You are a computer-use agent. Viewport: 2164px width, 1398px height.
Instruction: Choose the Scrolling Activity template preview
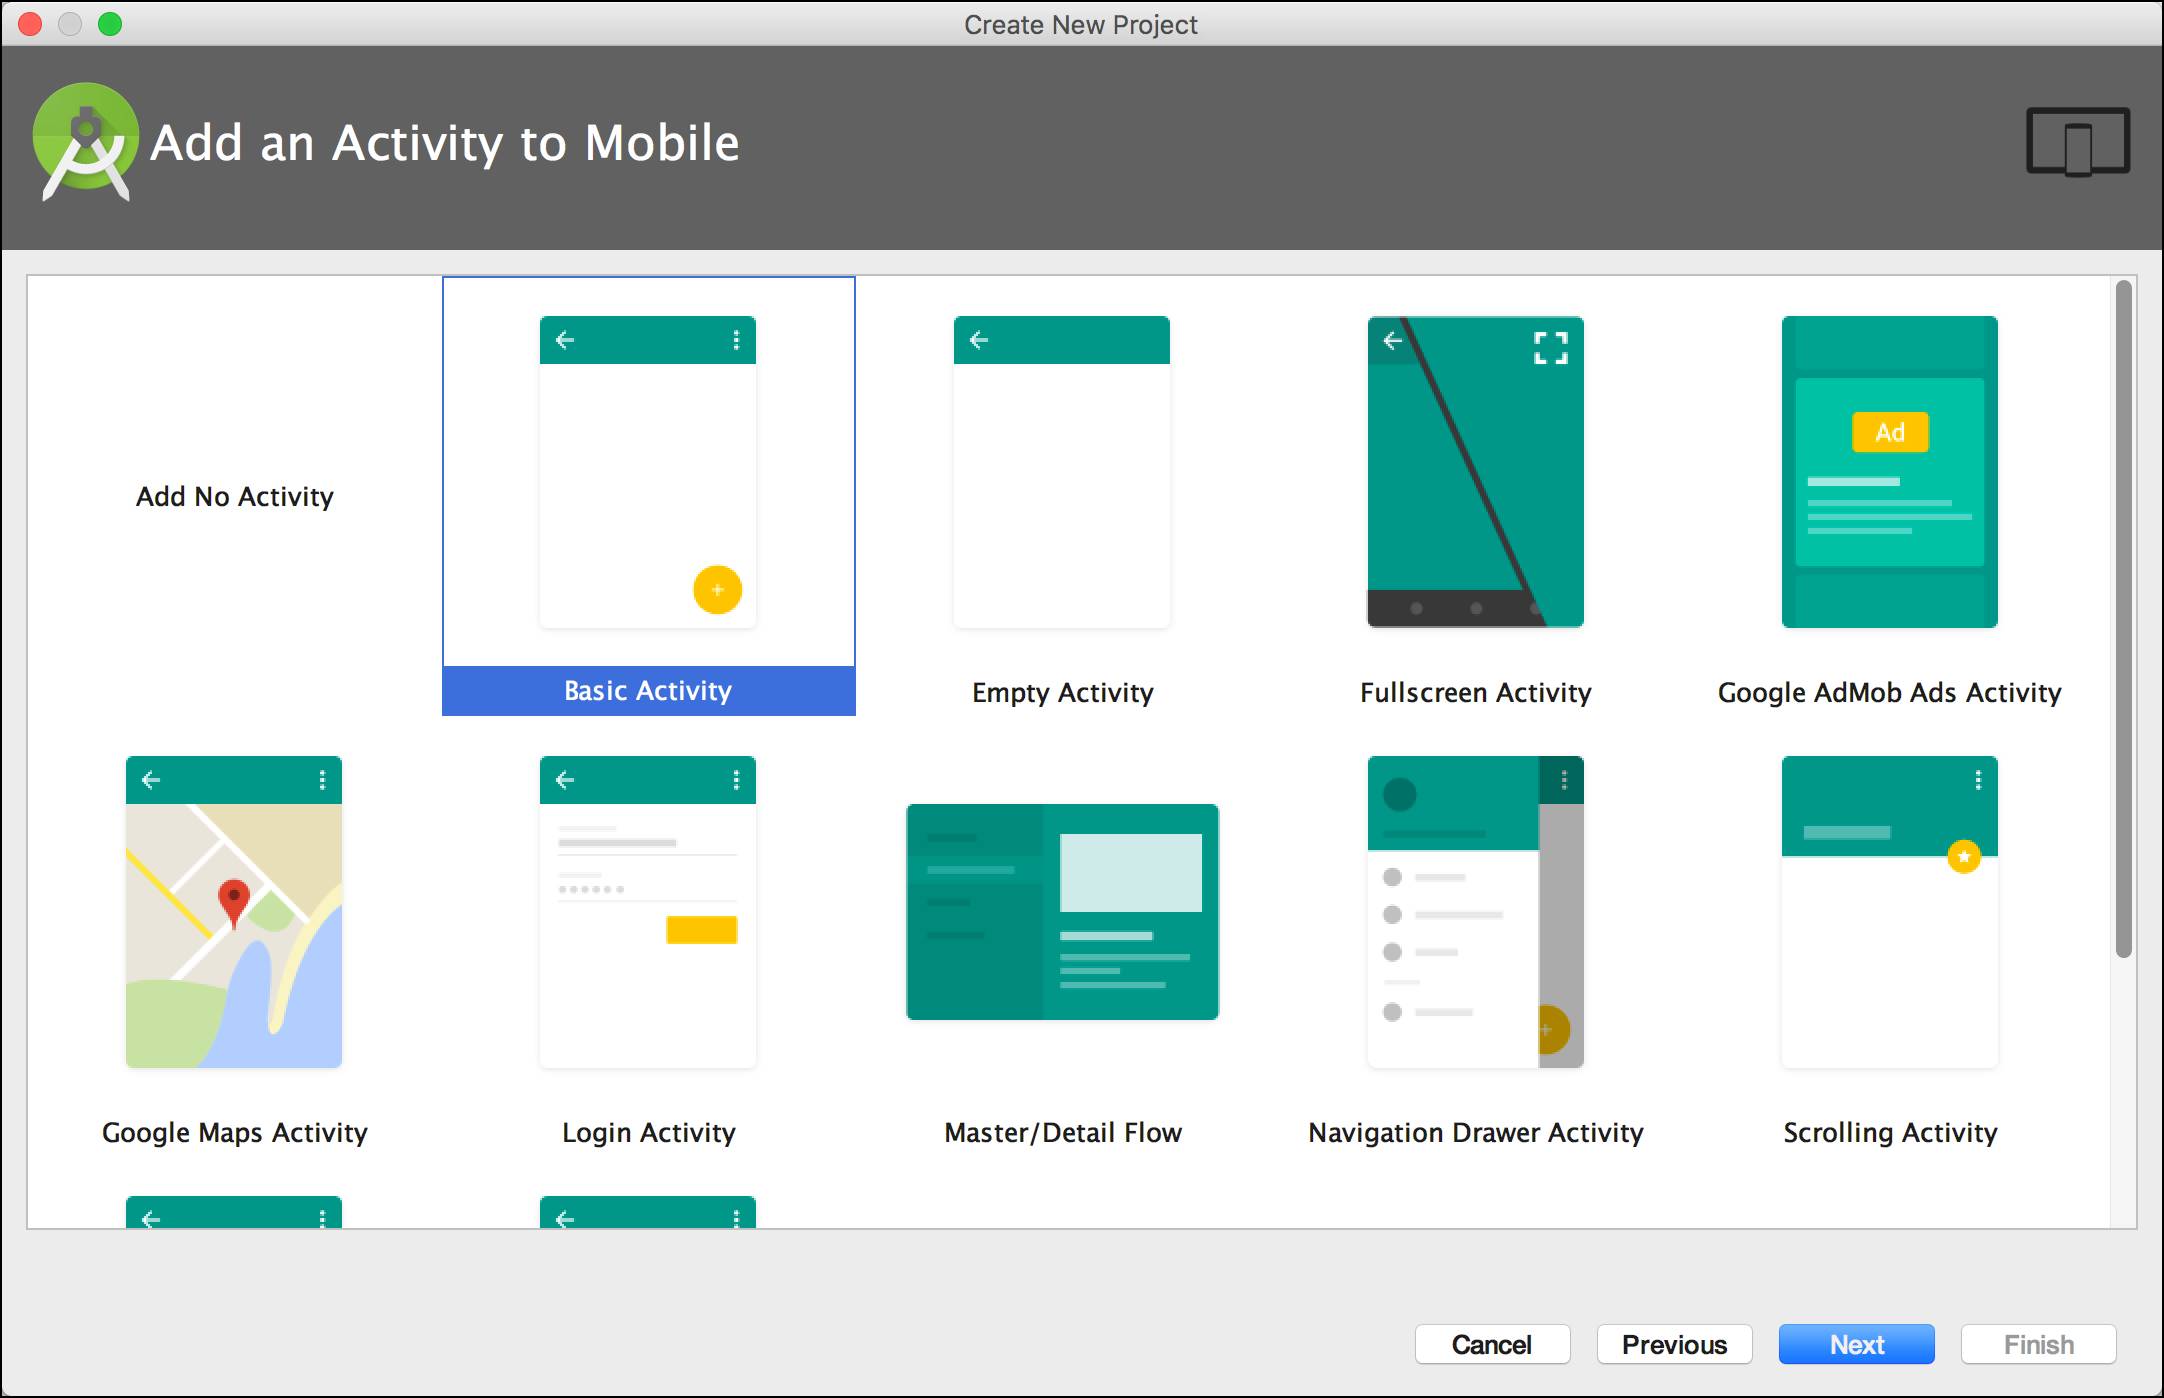pos(1890,912)
